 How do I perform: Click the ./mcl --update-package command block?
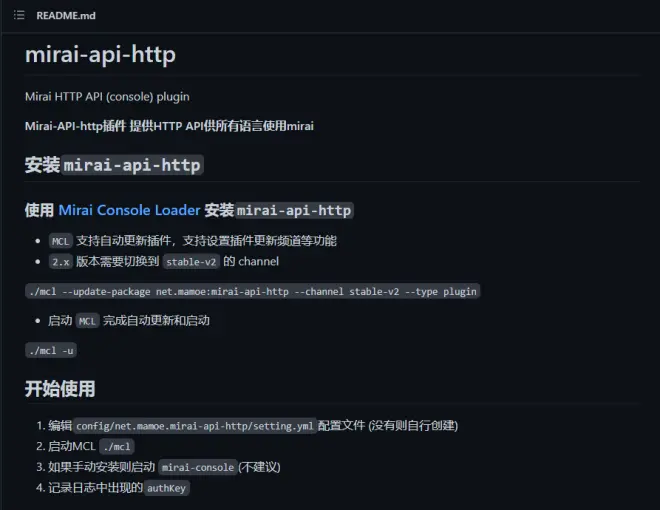pos(253,291)
